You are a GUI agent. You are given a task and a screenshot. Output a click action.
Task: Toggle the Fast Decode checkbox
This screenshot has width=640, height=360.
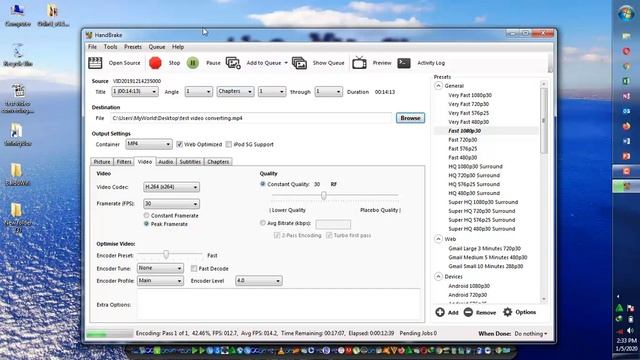pos(194,269)
